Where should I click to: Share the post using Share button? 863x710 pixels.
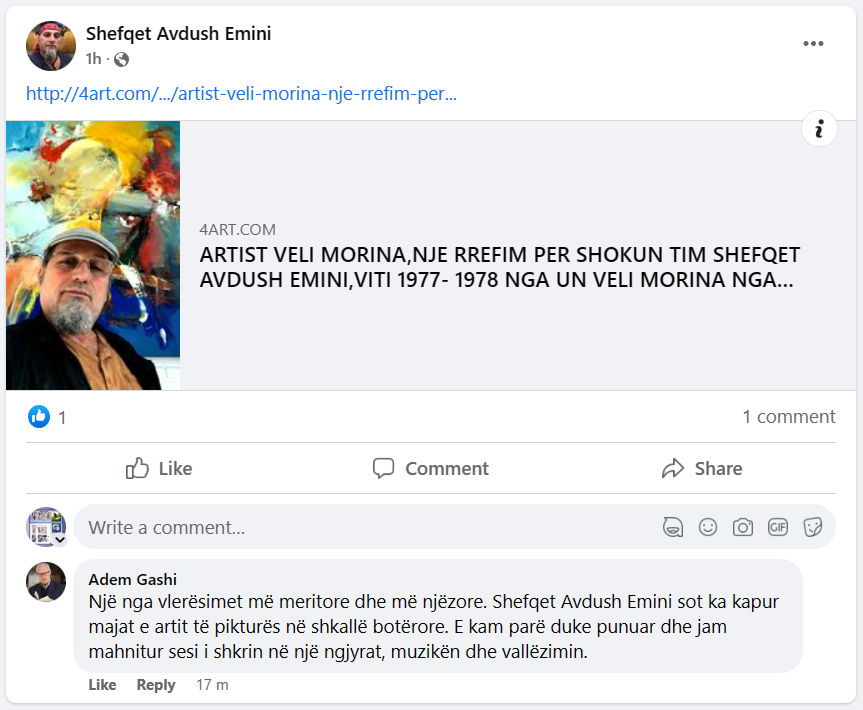702,468
